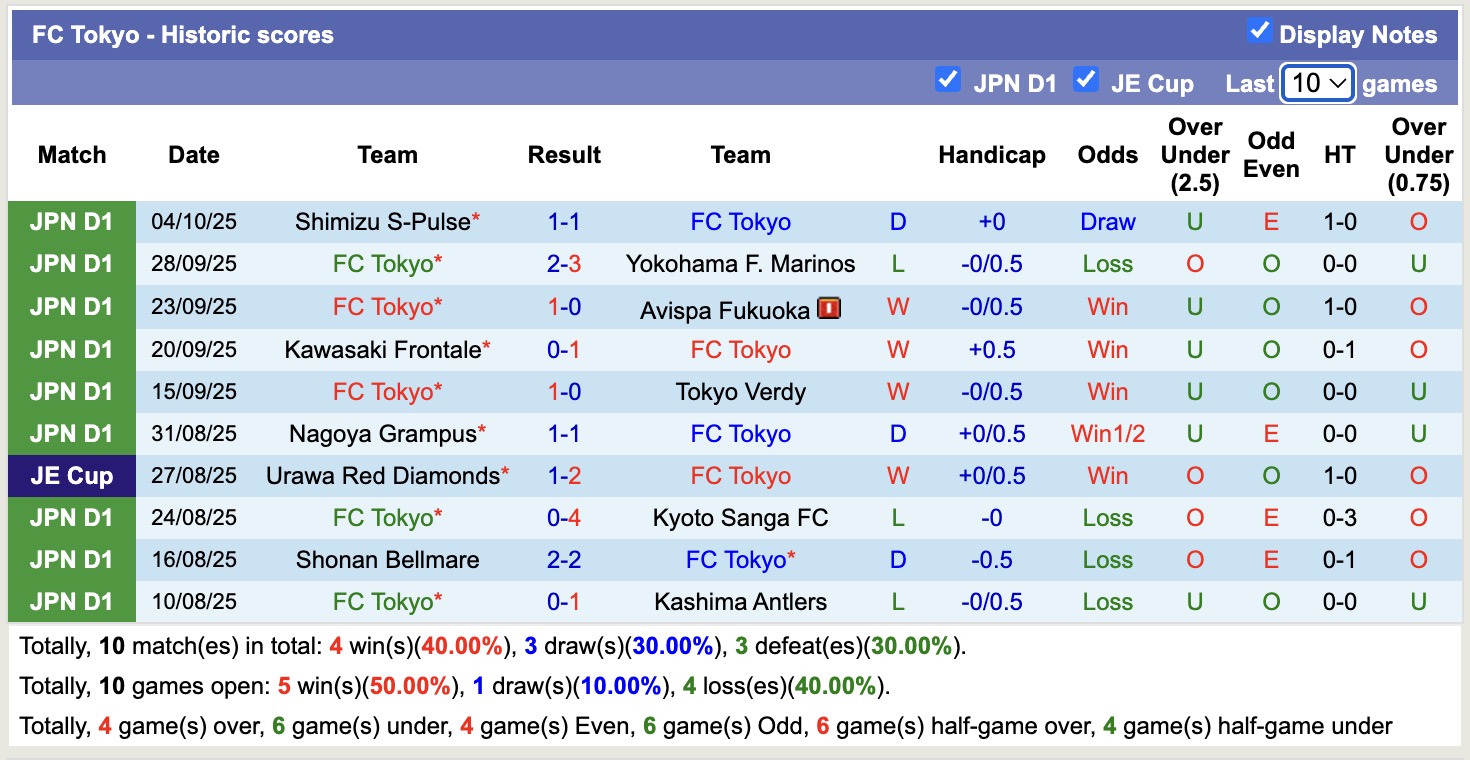Uncheck the JPN D1 filter checkbox
Viewport: 1470px width, 760px height.
pyautogui.click(x=947, y=80)
